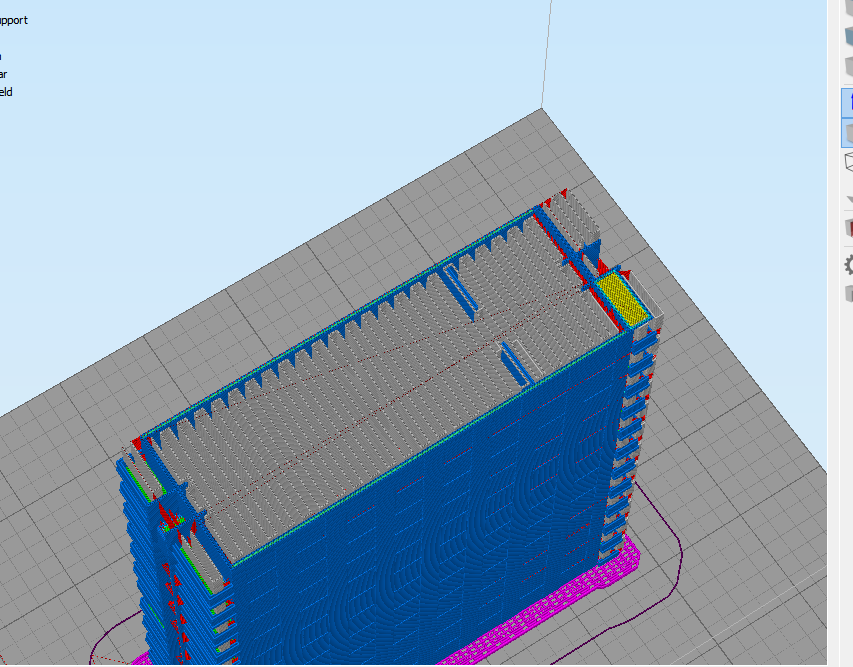853x667 pixels.
Task: Click the legend label ending in "eld"
Action: 6,92
